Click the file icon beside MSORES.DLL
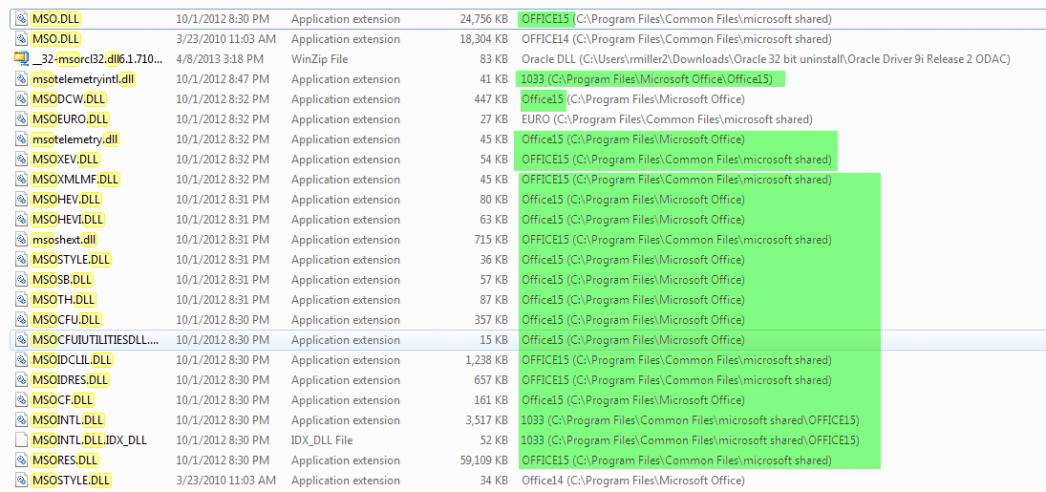Screen dimensions: 1046x492 click(21, 460)
